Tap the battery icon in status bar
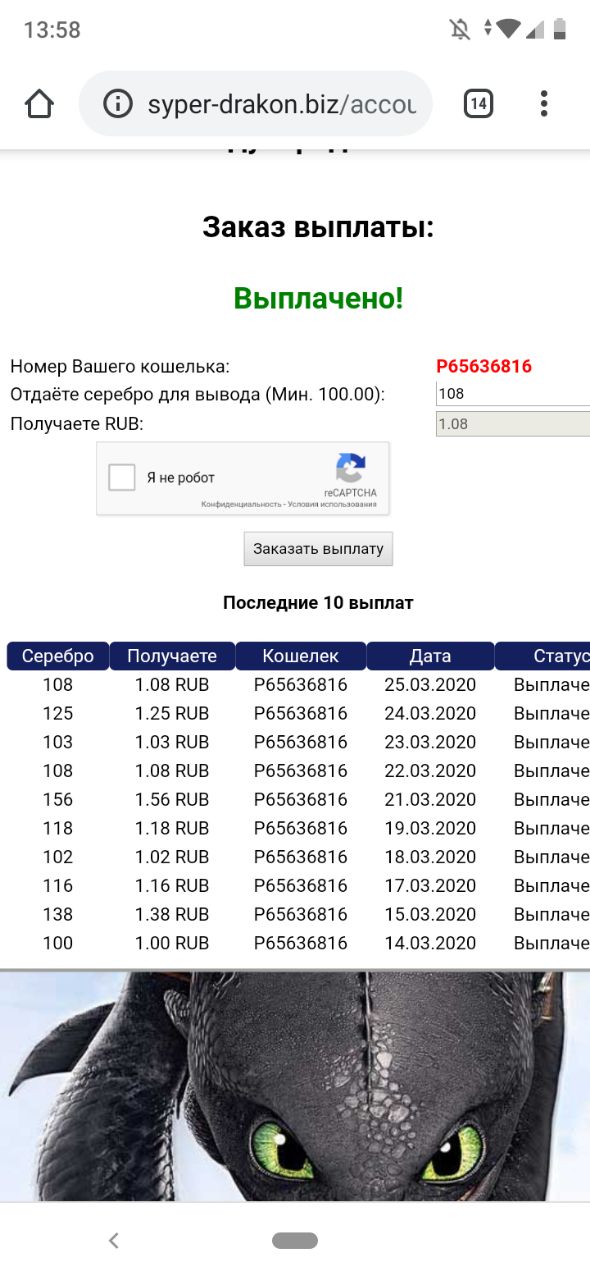The height and width of the screenshot is (1280, 590). [x=559, y=30]
